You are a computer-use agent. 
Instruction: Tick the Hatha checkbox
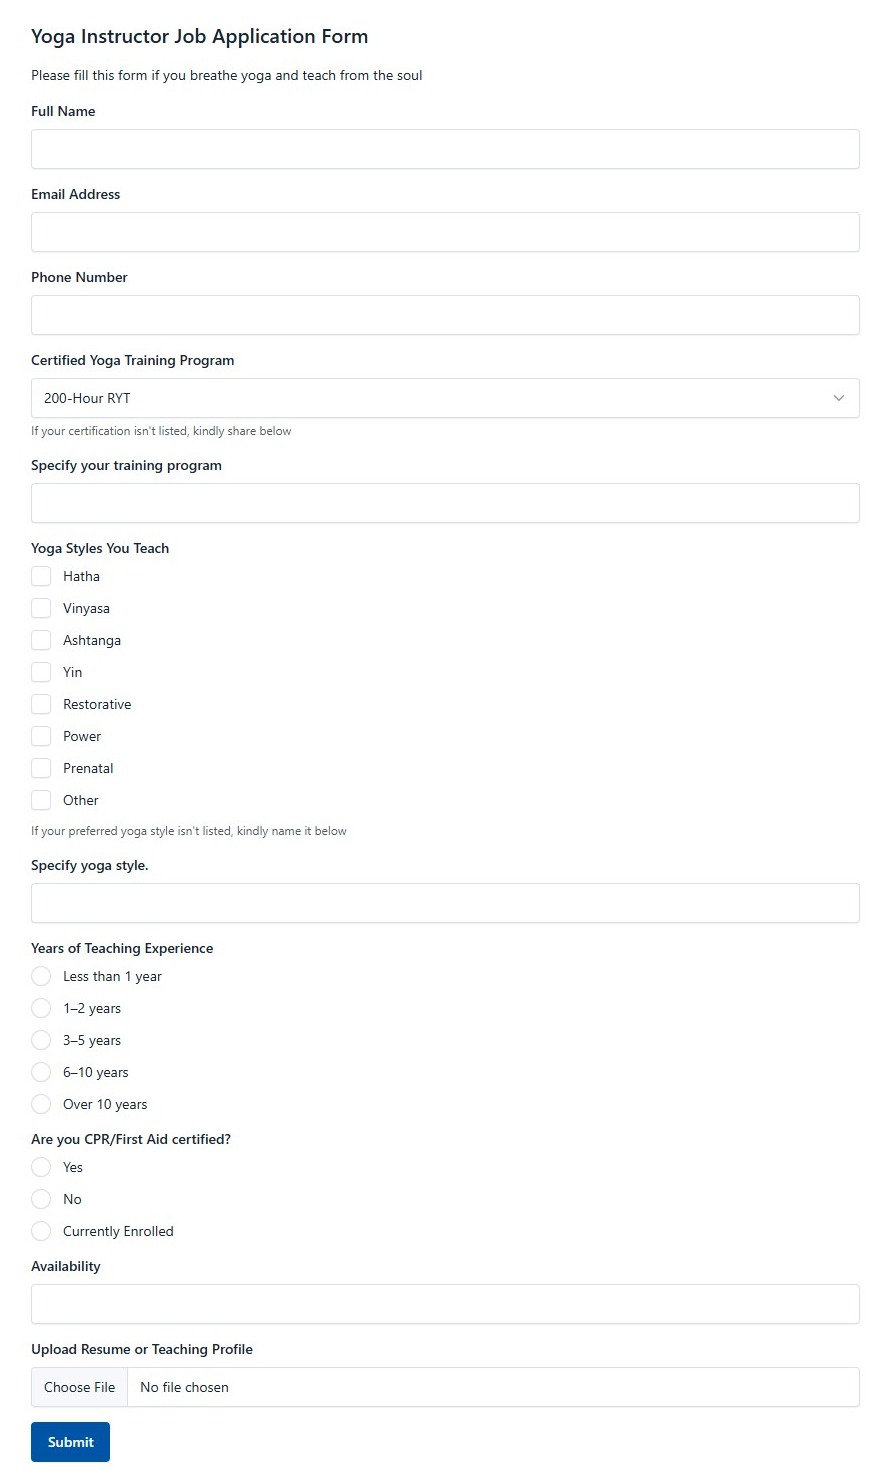(x=41, y=576)
